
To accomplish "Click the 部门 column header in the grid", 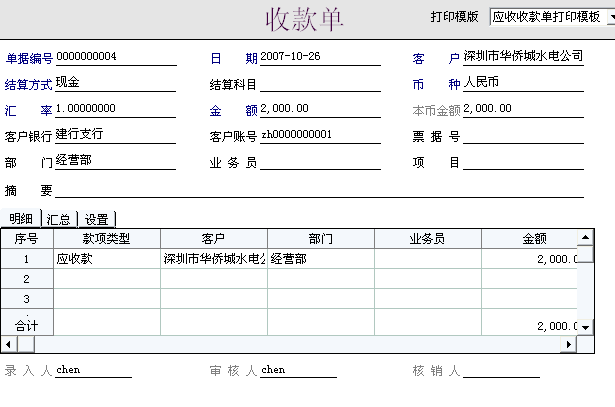I will 321,238.
